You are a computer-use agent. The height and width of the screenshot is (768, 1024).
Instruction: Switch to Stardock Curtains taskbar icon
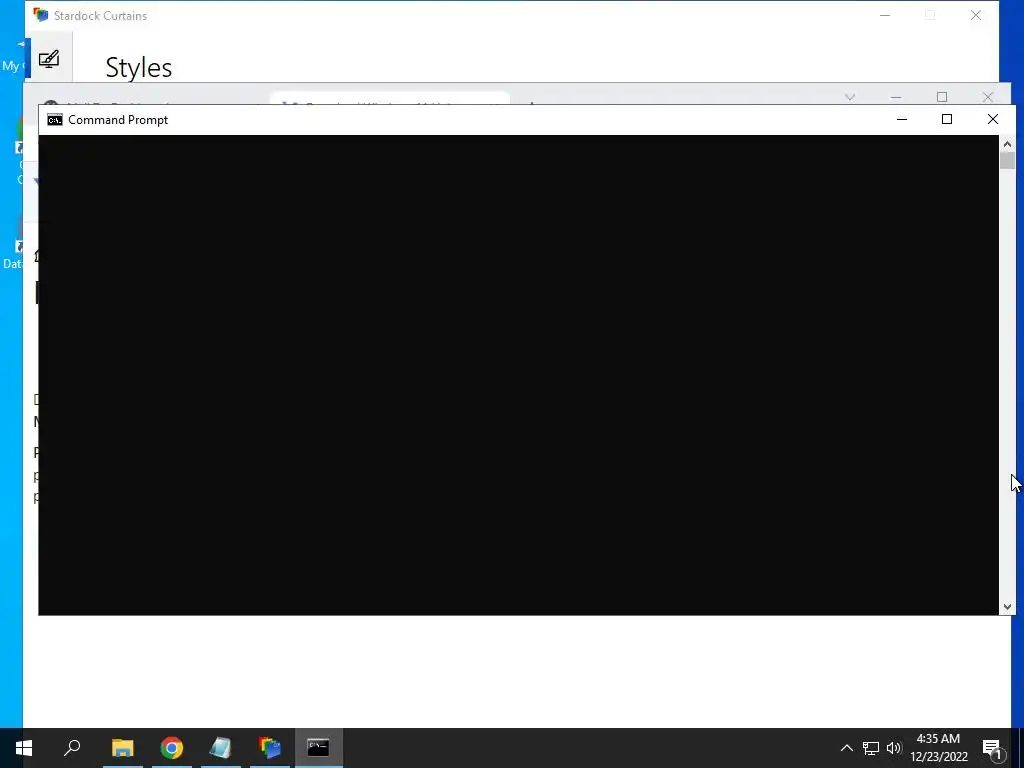270,748
